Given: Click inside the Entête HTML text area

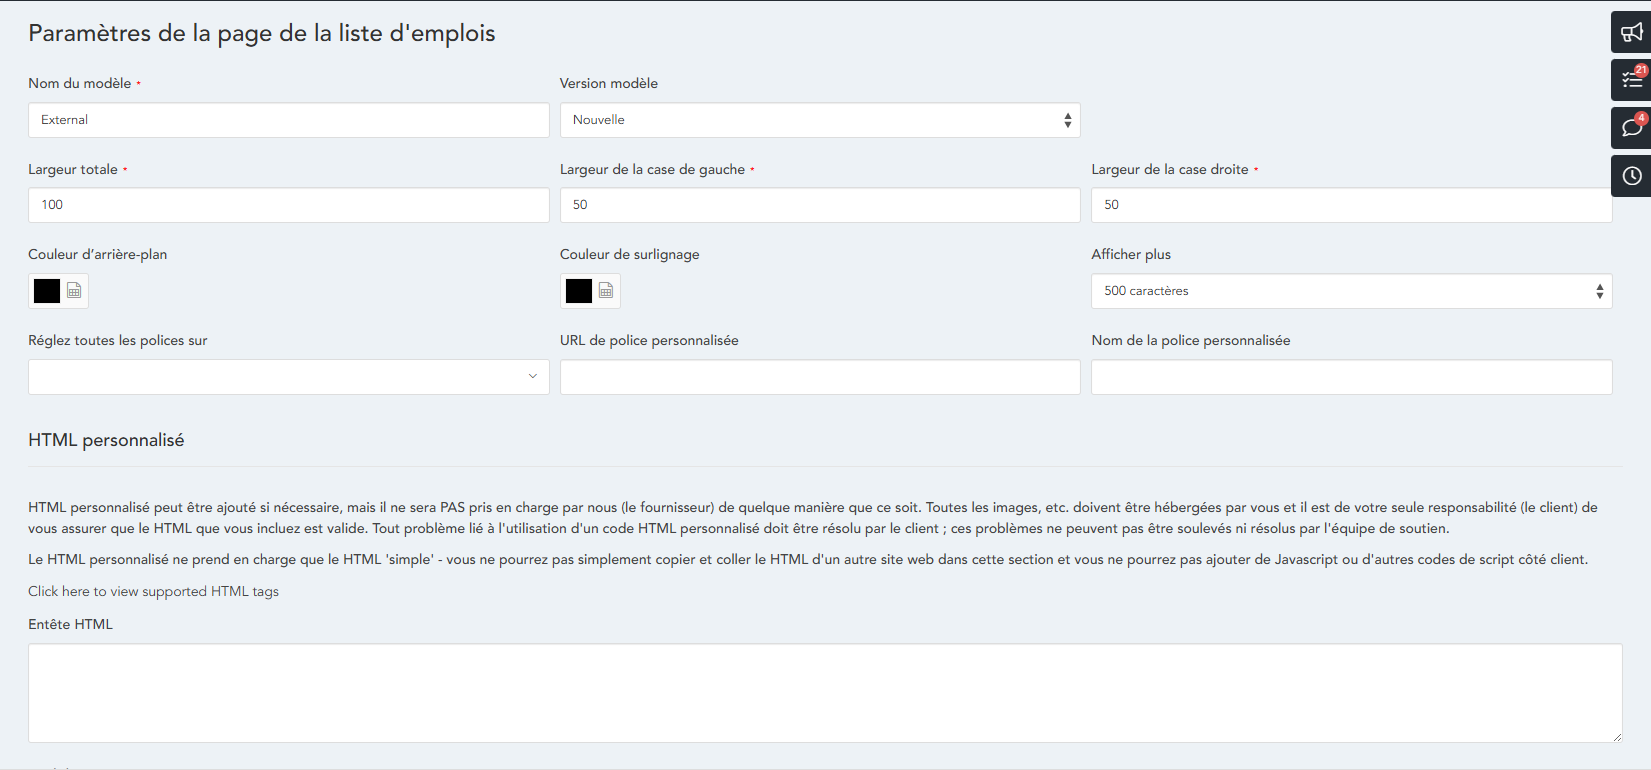Looking at the screenshot, I should [x=824, y=692].
